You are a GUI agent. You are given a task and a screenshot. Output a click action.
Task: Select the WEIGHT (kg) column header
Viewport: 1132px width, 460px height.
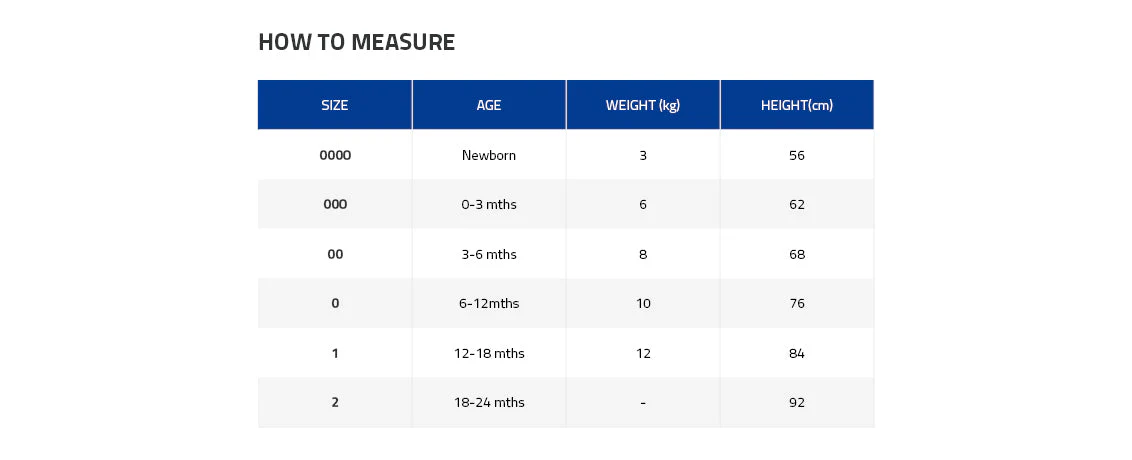point(643,105)
